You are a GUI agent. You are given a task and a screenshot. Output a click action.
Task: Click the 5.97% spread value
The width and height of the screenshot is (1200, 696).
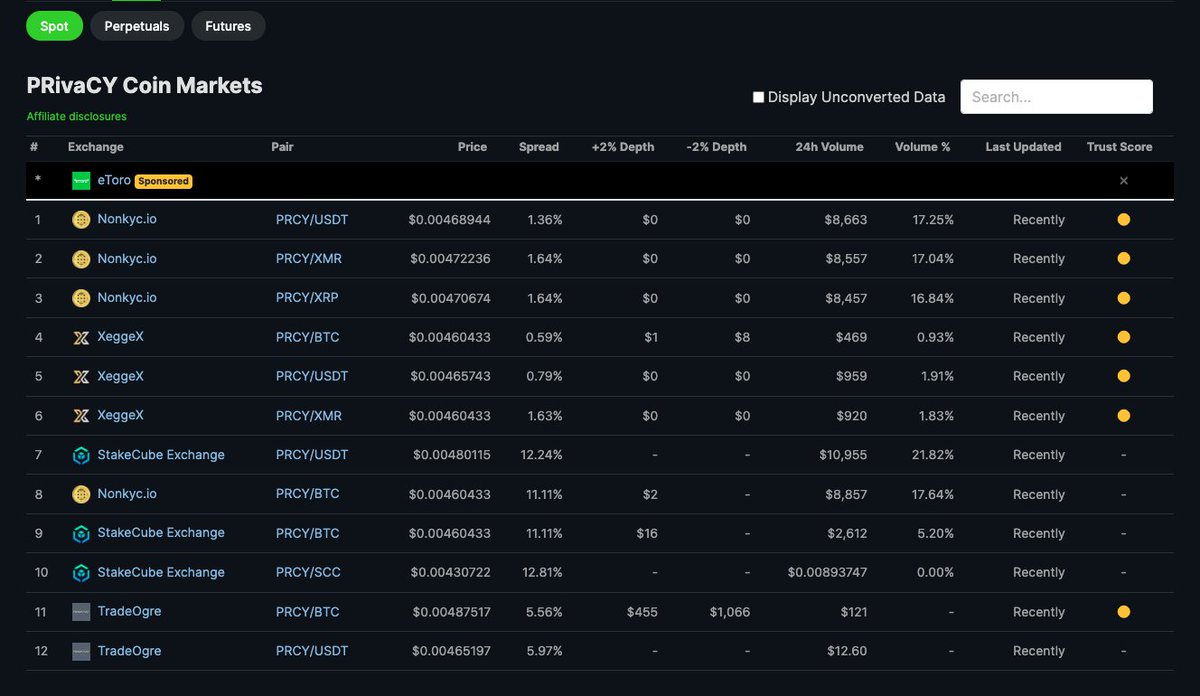click(544, 651)
